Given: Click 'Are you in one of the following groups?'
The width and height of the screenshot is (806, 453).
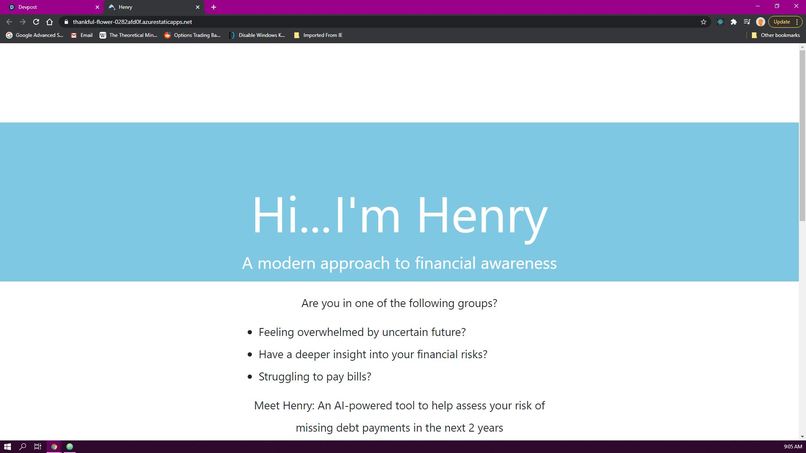Looking at the screenshot, I should point(399,303).
